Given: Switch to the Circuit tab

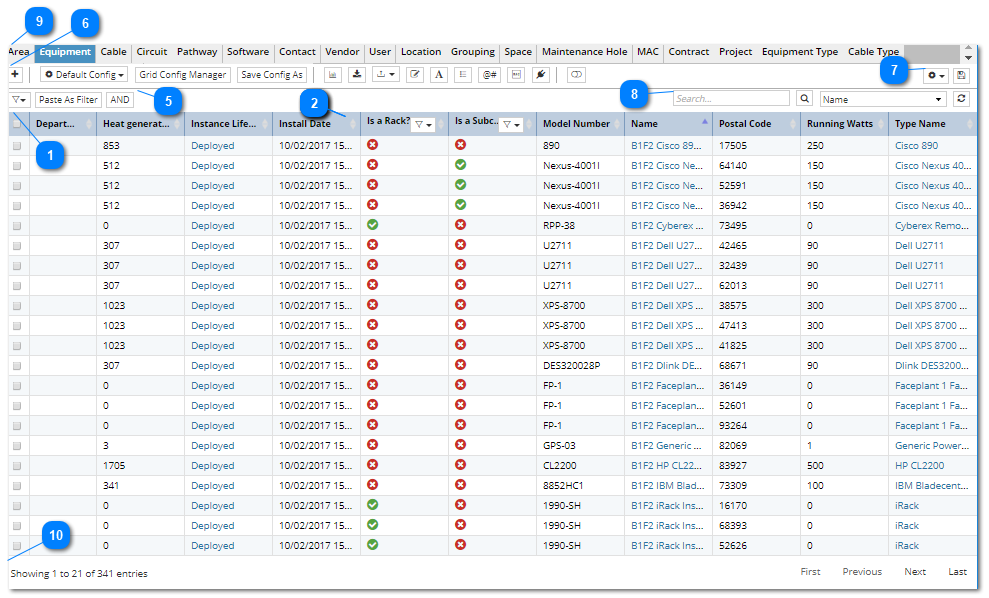Looking at the screenshot, I should (152, 52).
